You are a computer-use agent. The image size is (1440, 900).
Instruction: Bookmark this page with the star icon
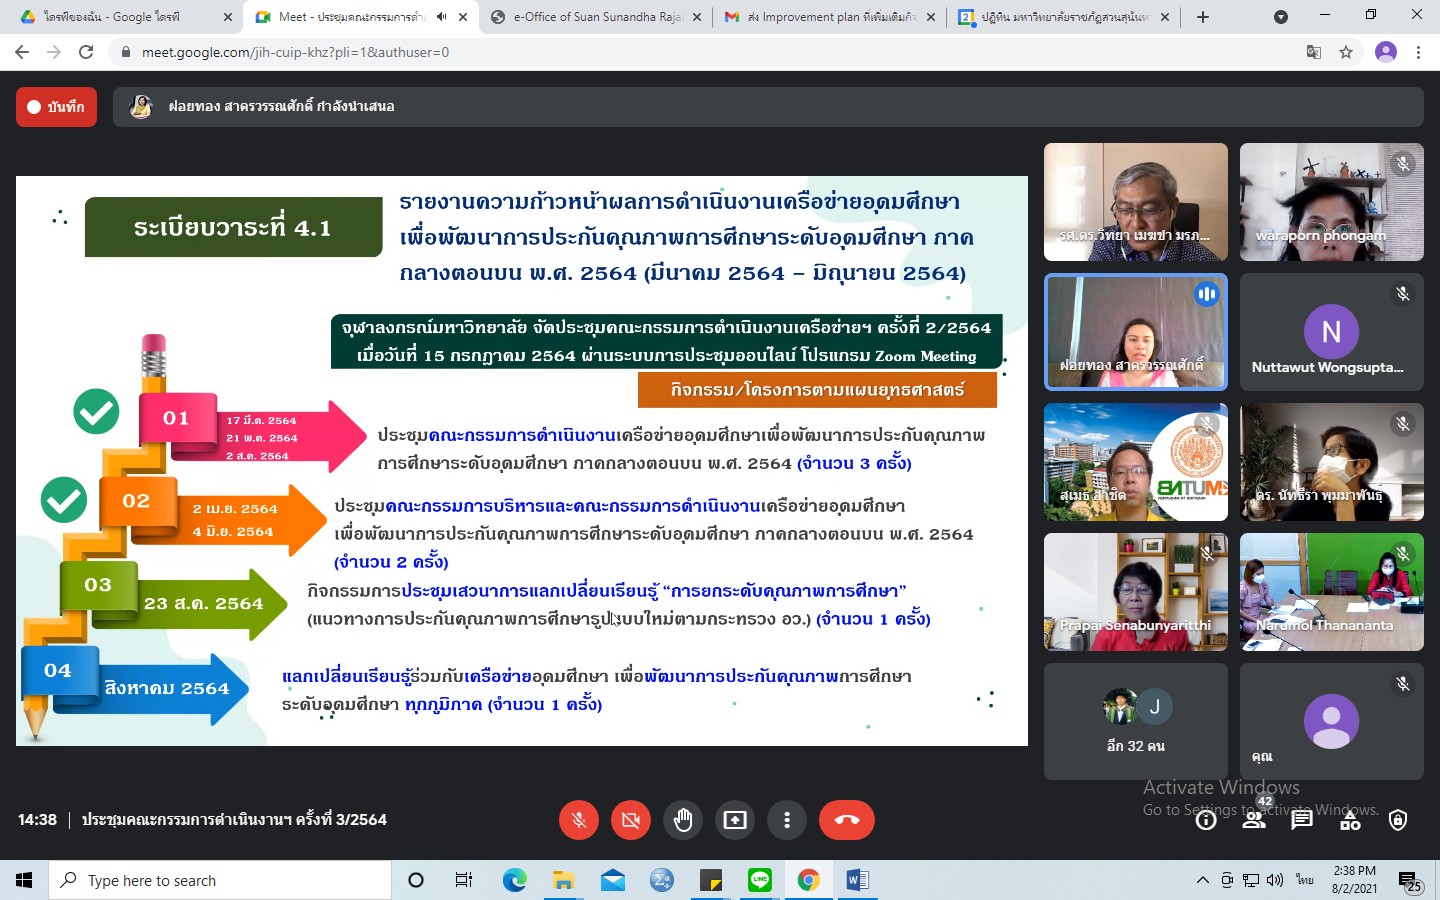[1346, 52]
